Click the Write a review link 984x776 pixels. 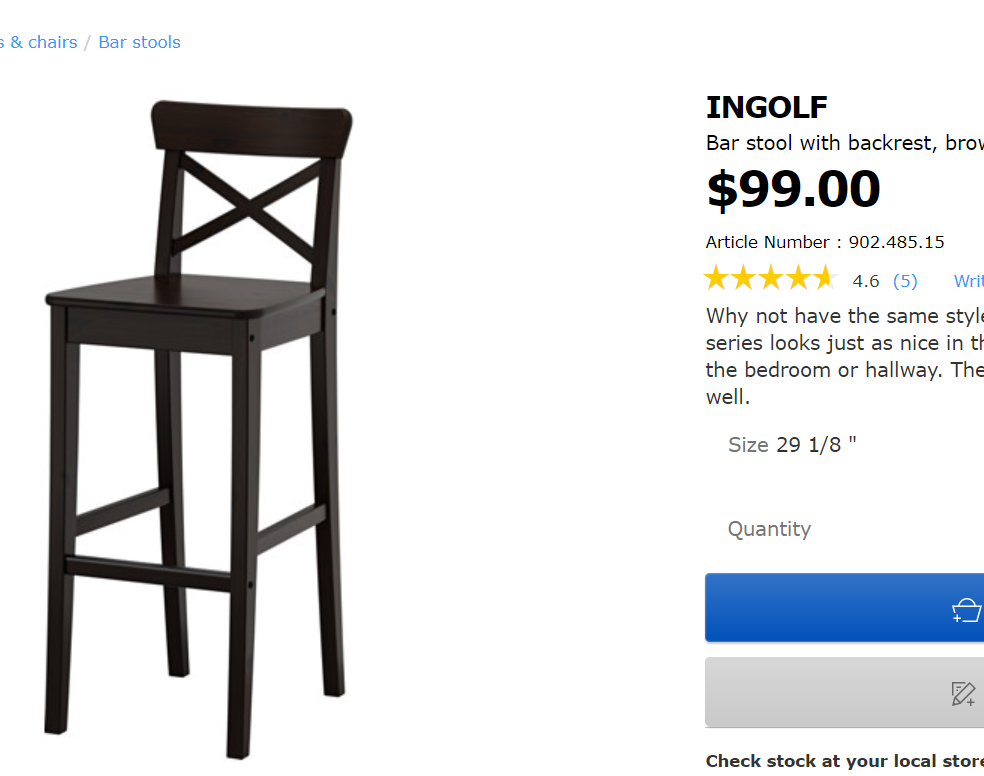click(x=968, y=281)
